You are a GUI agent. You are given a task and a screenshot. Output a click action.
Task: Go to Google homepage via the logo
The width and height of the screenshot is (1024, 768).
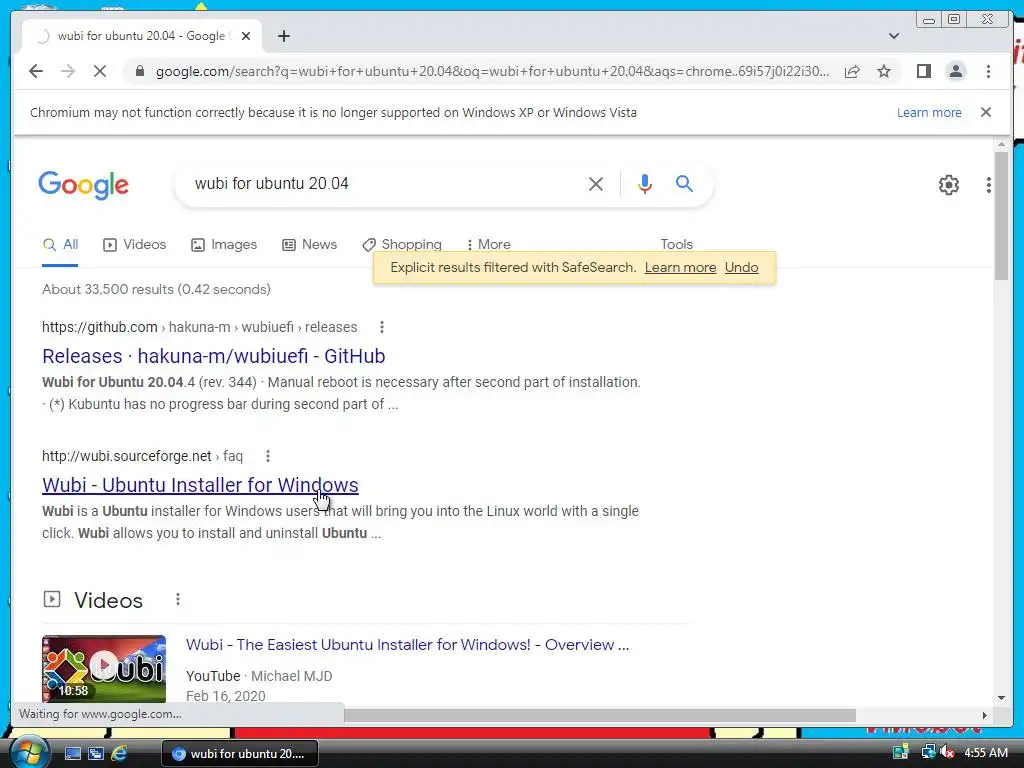tap(84, 185)
